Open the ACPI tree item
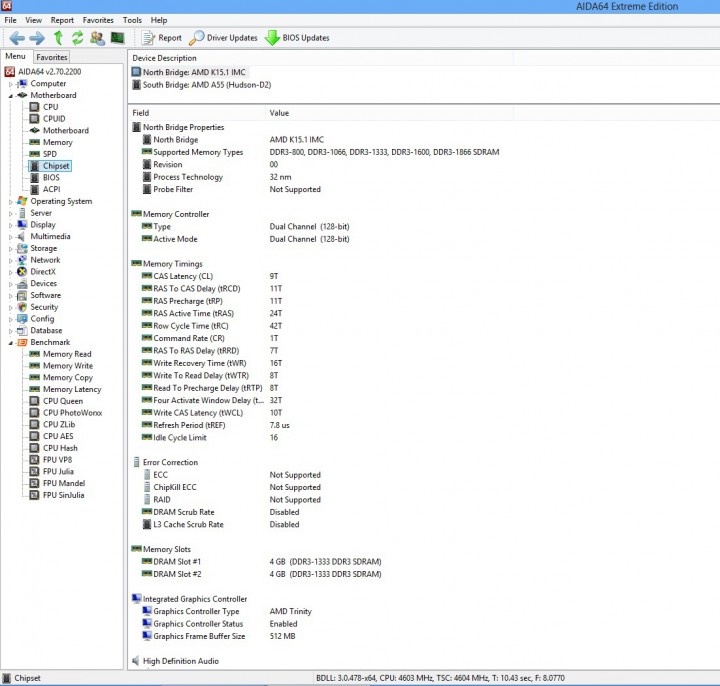Screen dimensions: 720x686 click(x=45, y=189)
